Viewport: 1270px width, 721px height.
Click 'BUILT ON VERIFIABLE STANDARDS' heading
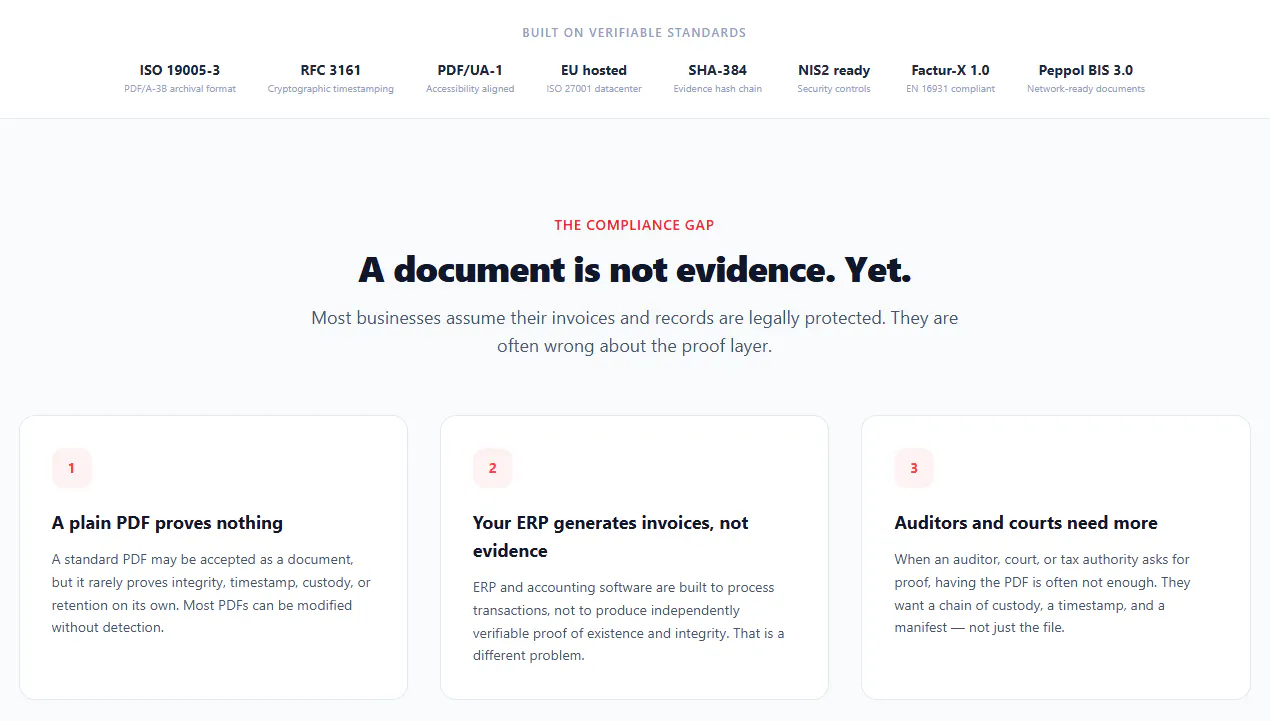tap(634, 33)
